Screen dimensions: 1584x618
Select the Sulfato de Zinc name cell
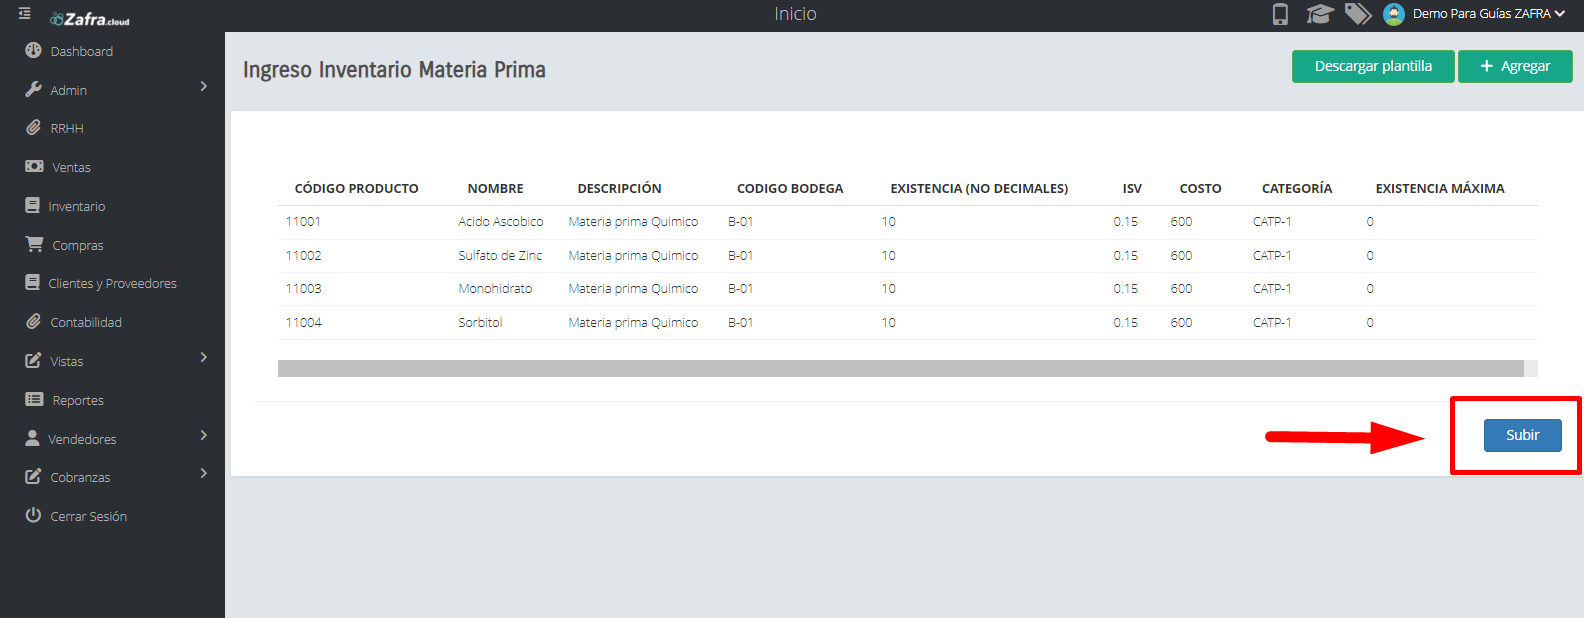(x=500, y=256)
